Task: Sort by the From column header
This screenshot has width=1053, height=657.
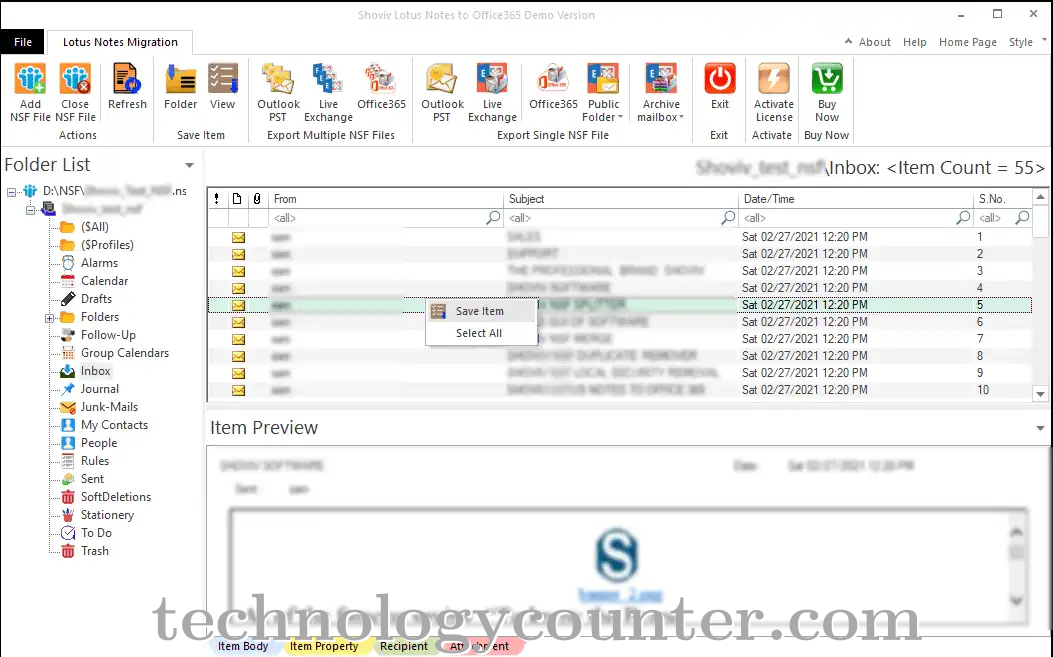Action: pyautogui.click(x=385, y=199)
